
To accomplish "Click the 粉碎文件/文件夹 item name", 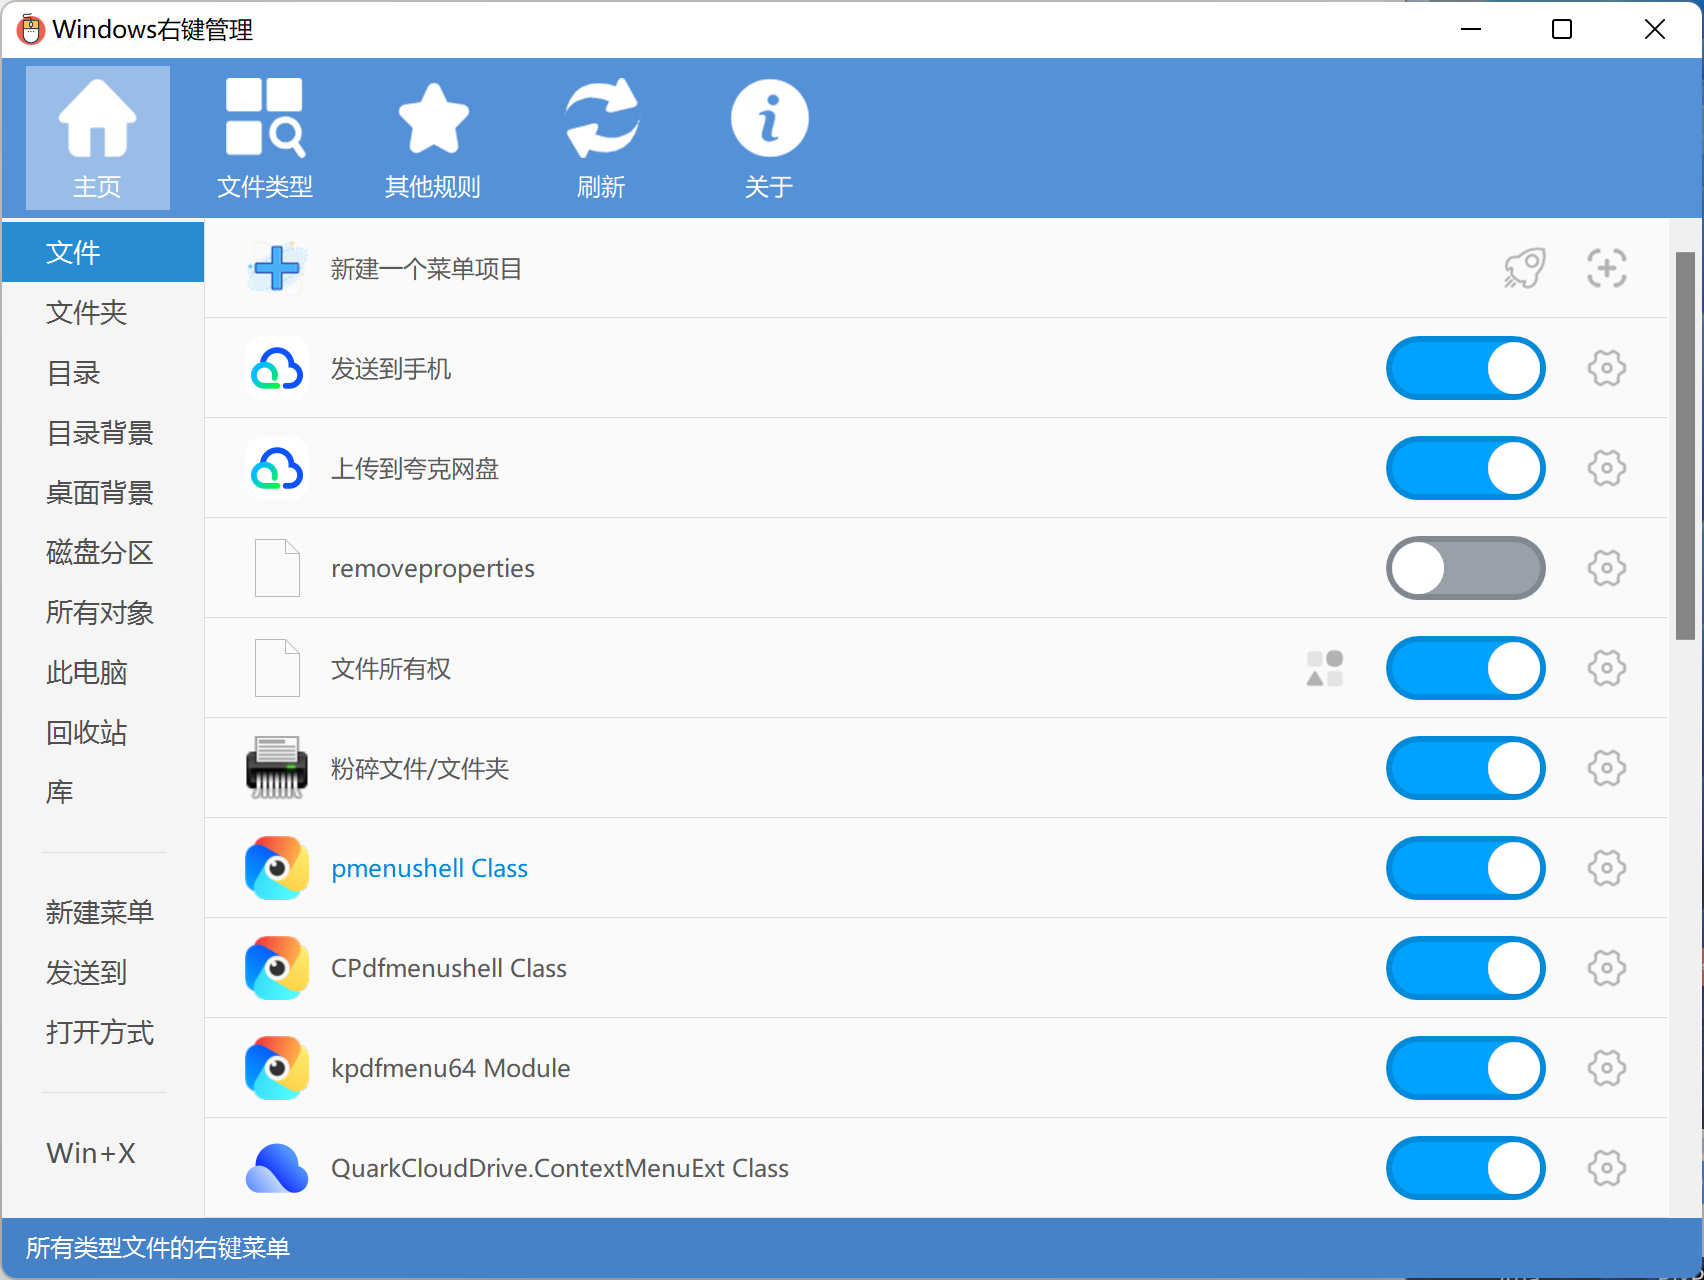I will 420,768.
